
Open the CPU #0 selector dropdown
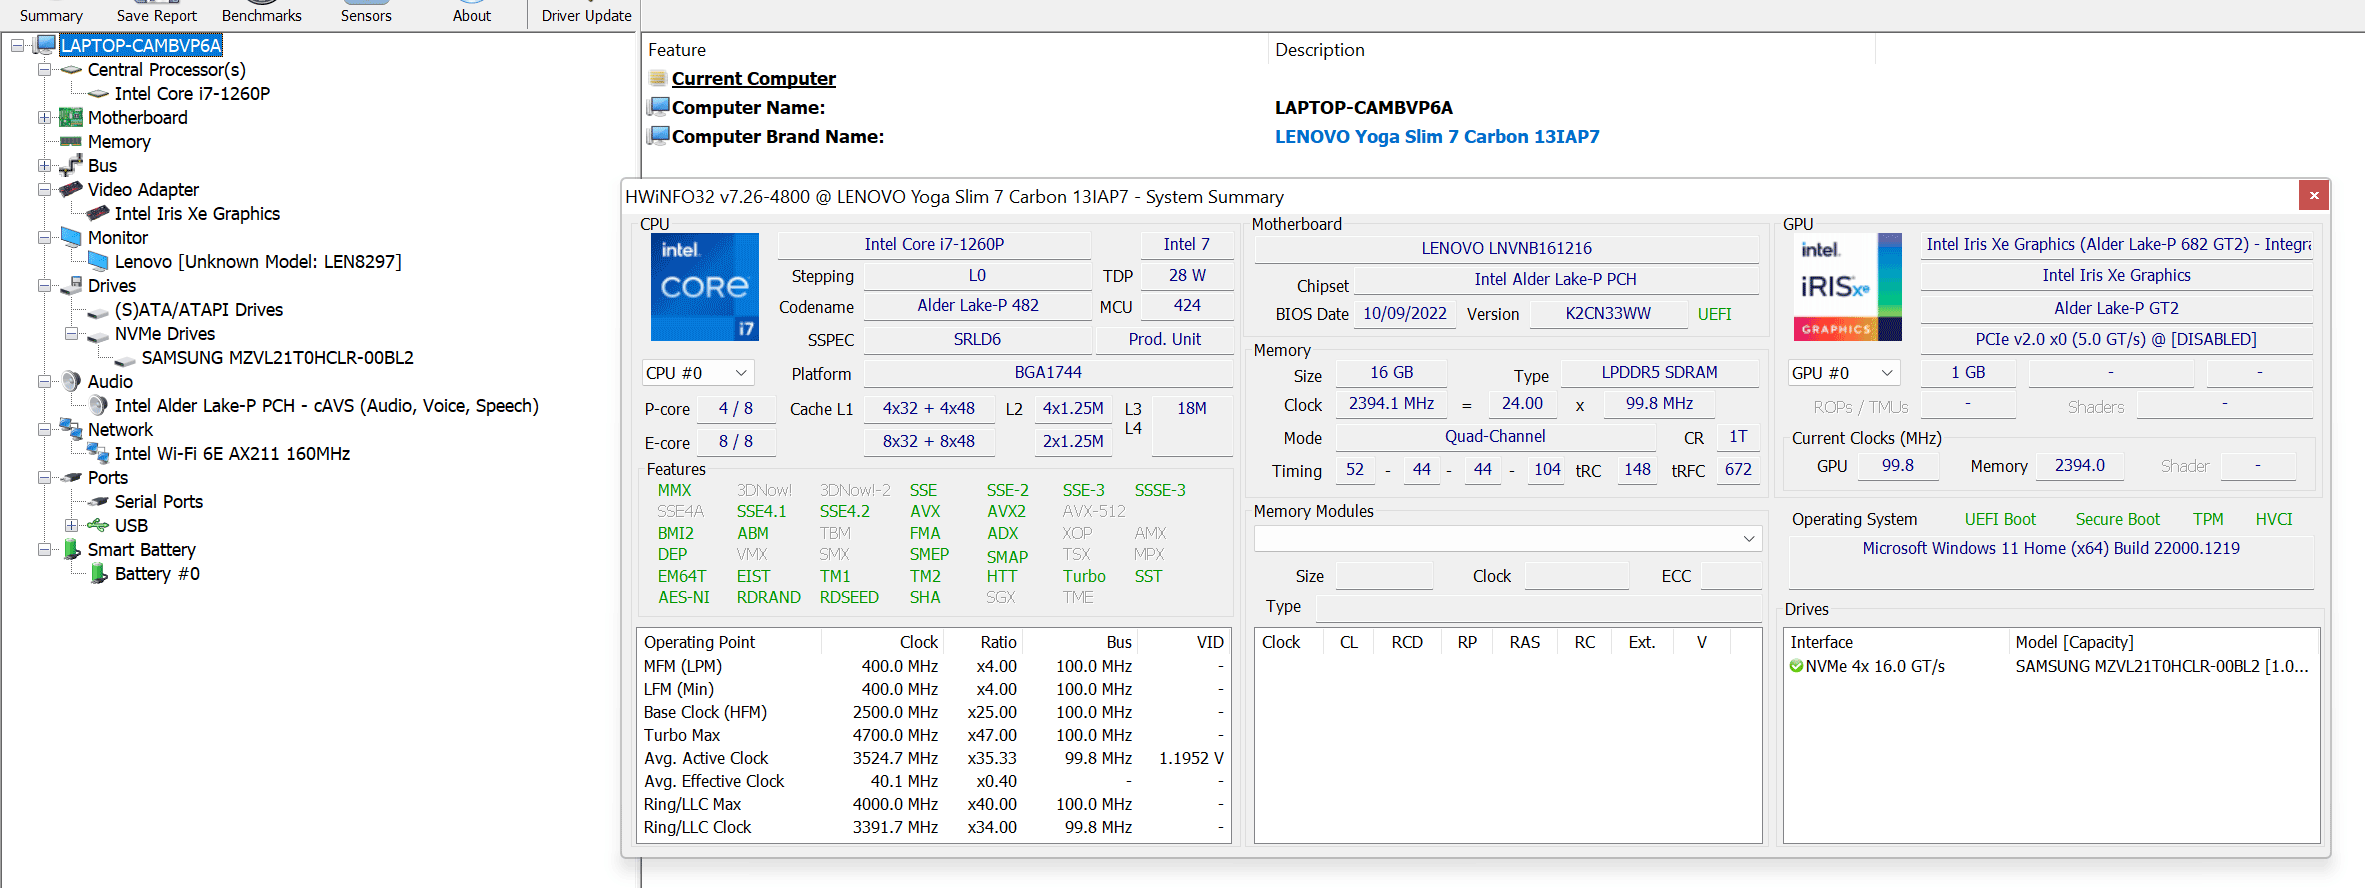click(697, 373)
